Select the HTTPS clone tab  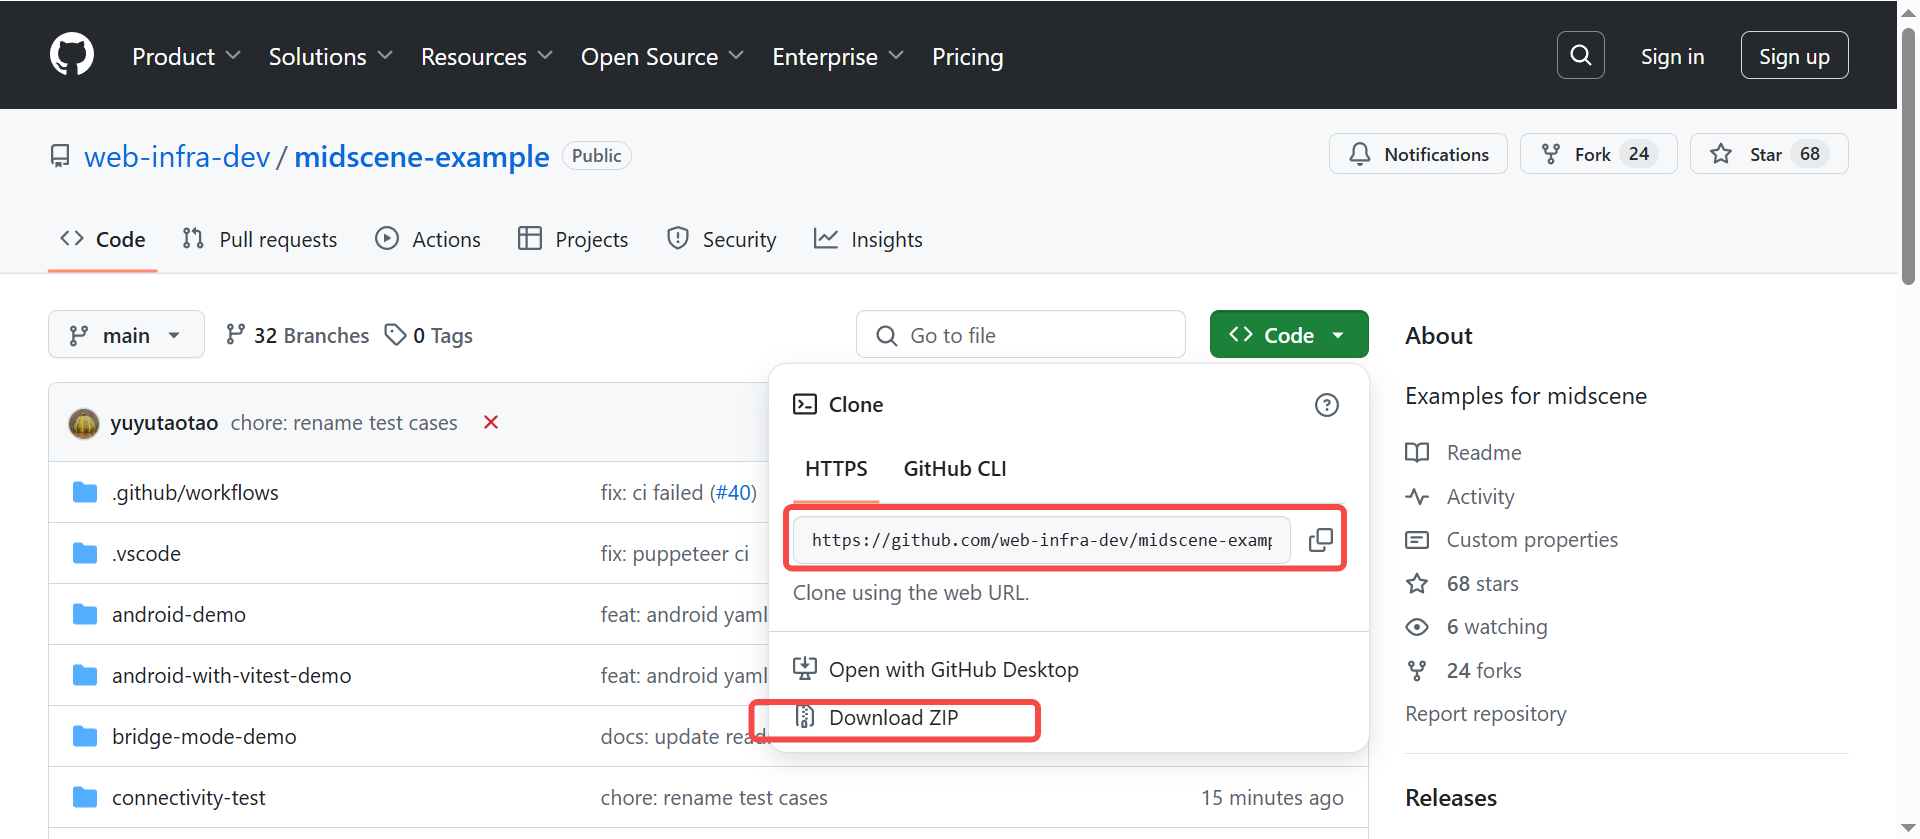click(836, 468)
